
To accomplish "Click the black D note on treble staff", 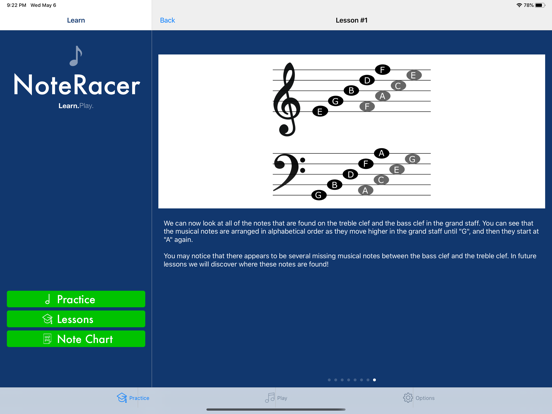I will click(x=367, y=80).
